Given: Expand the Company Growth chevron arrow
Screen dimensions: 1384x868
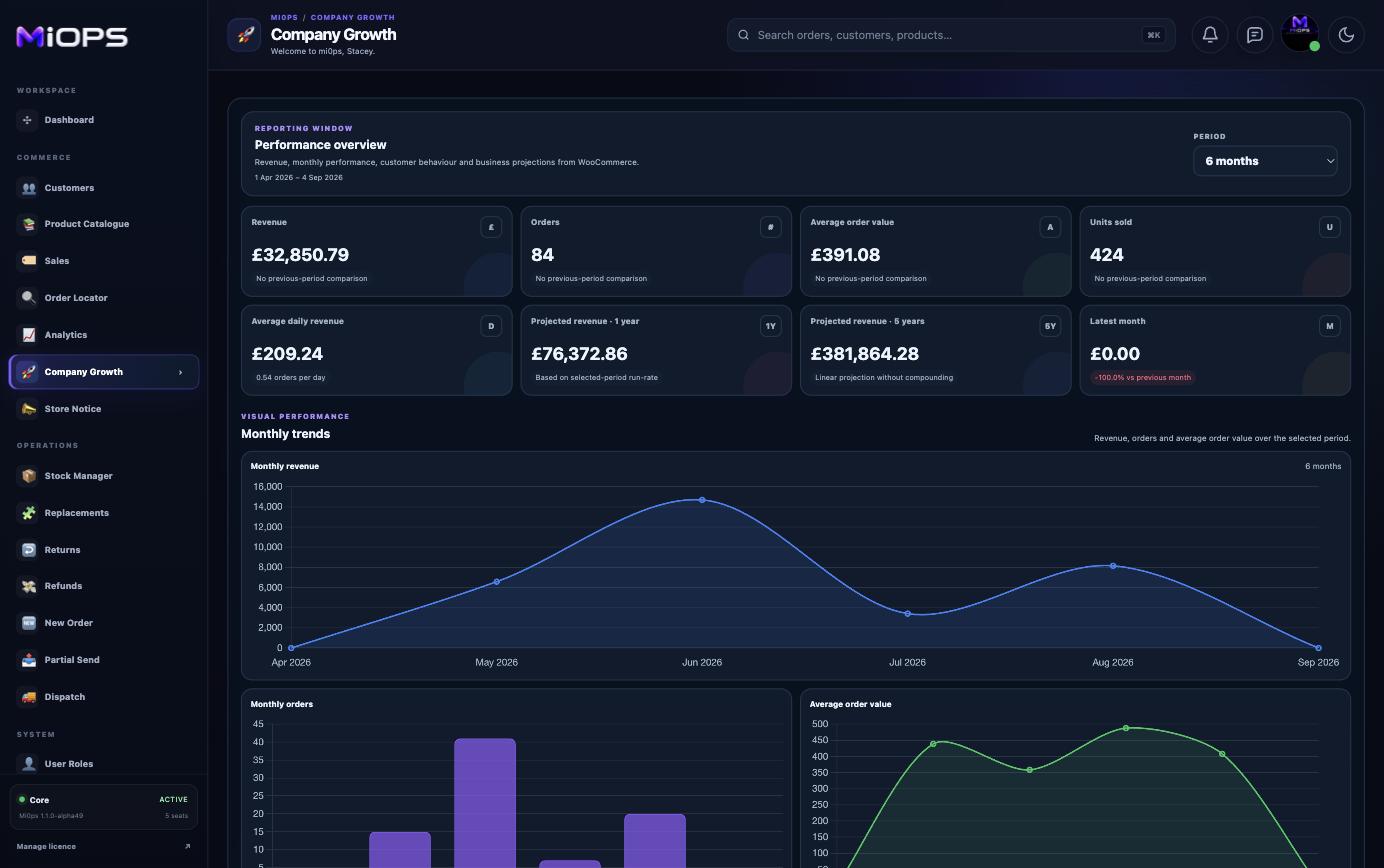Looking at the screenshot, I should pos(181,373).
